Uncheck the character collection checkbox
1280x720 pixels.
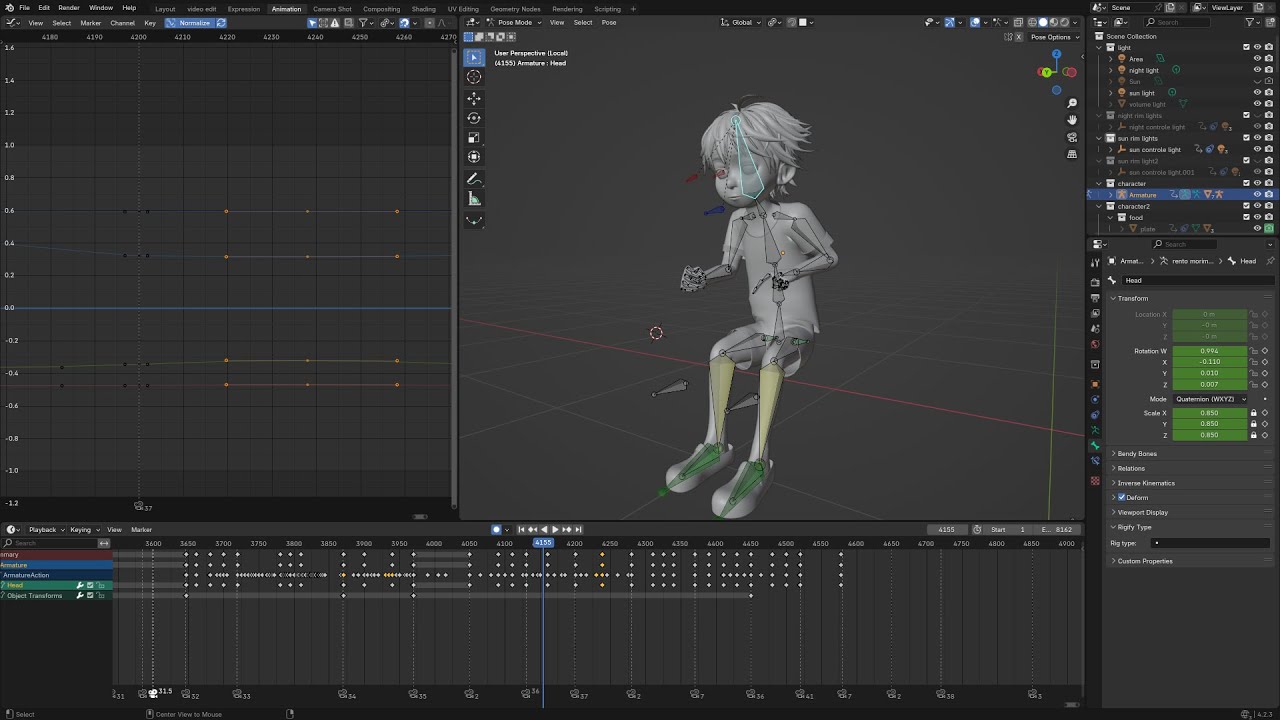(1246, 183)
